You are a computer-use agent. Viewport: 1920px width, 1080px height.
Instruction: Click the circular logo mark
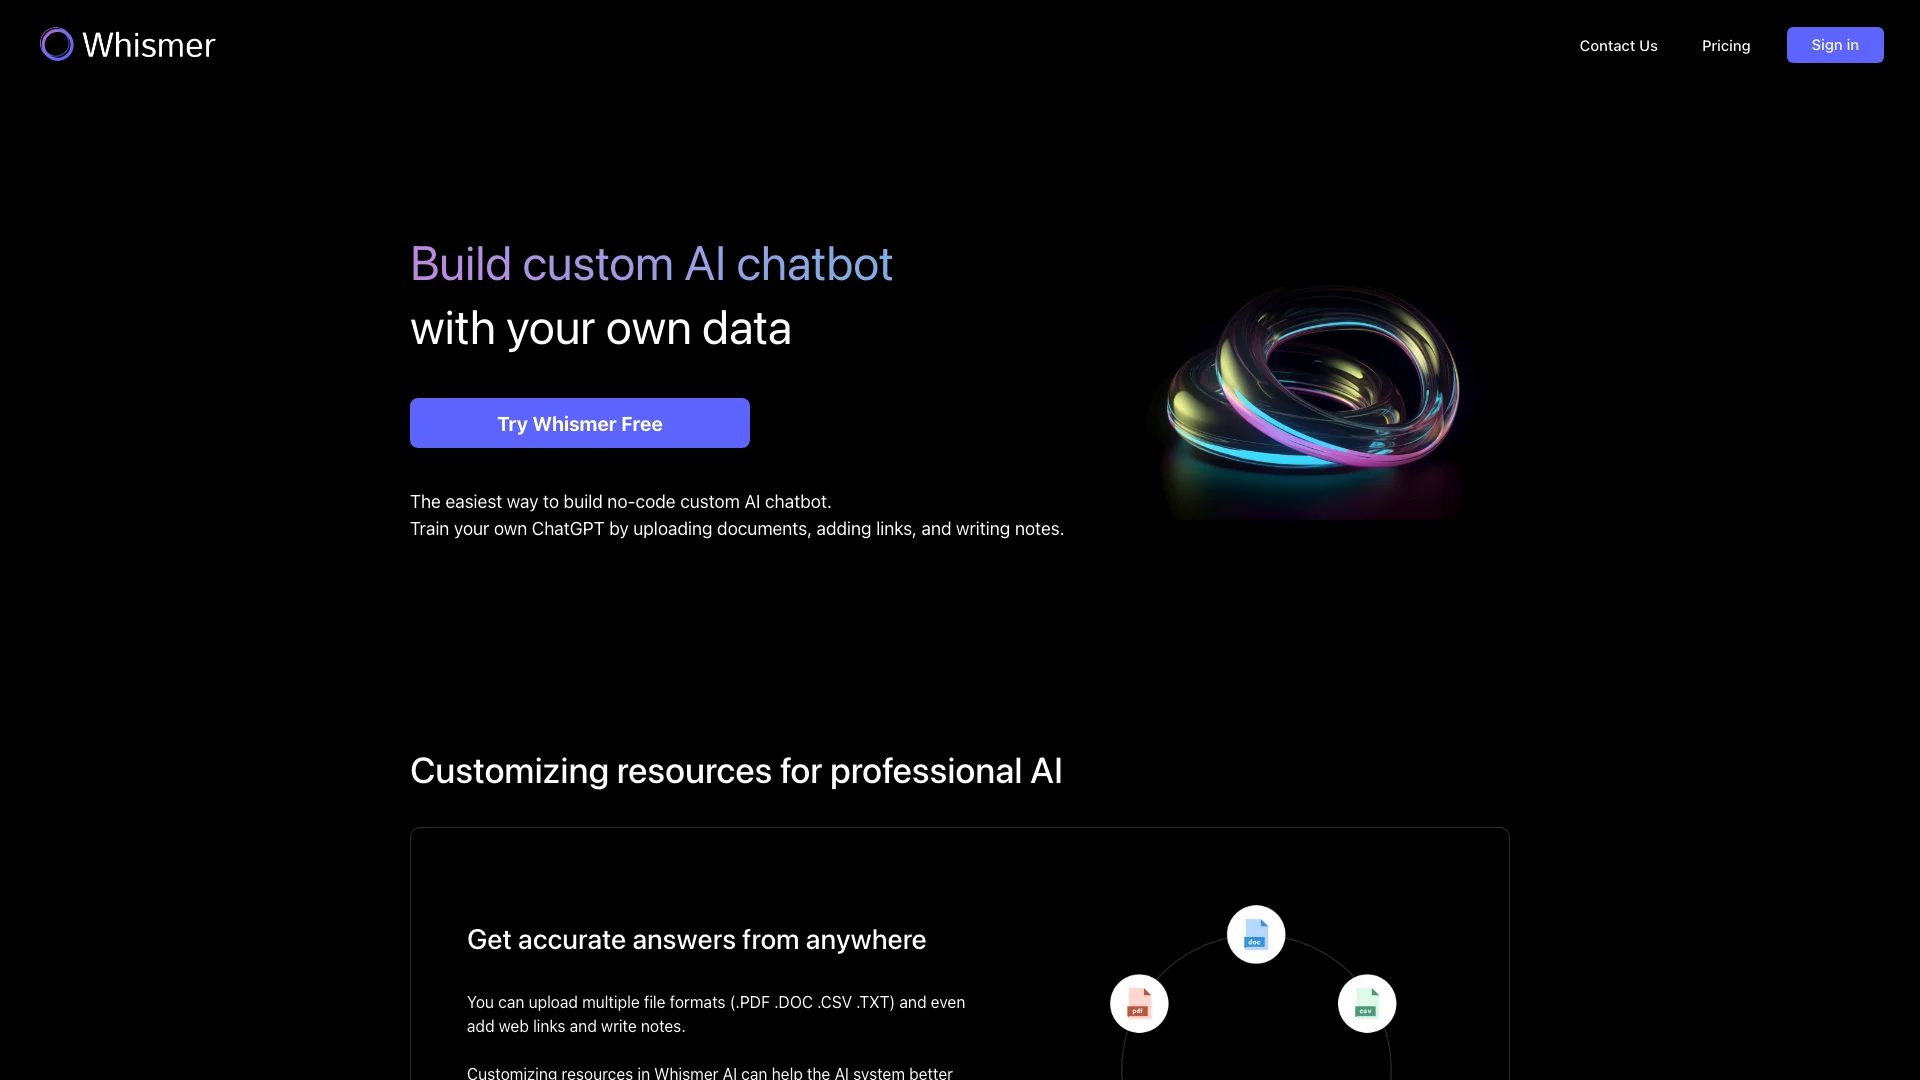[55, 44]
